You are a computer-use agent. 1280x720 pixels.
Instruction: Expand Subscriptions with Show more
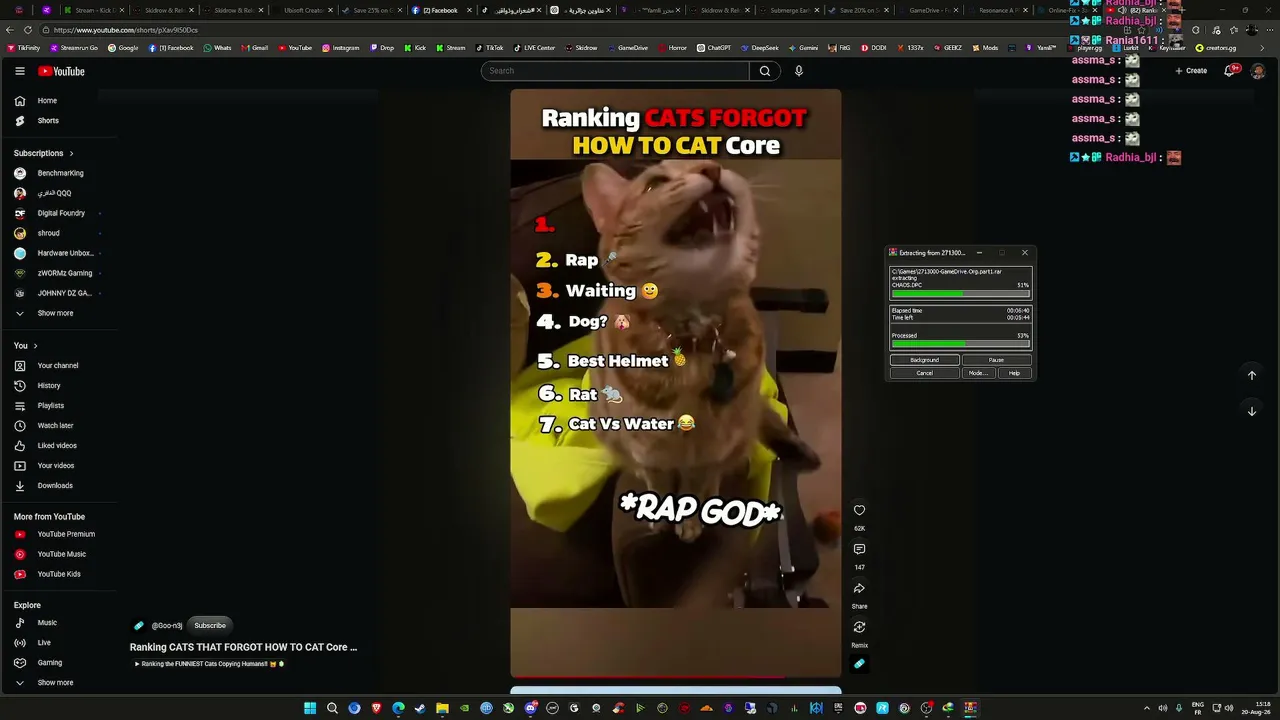point(55,313)
